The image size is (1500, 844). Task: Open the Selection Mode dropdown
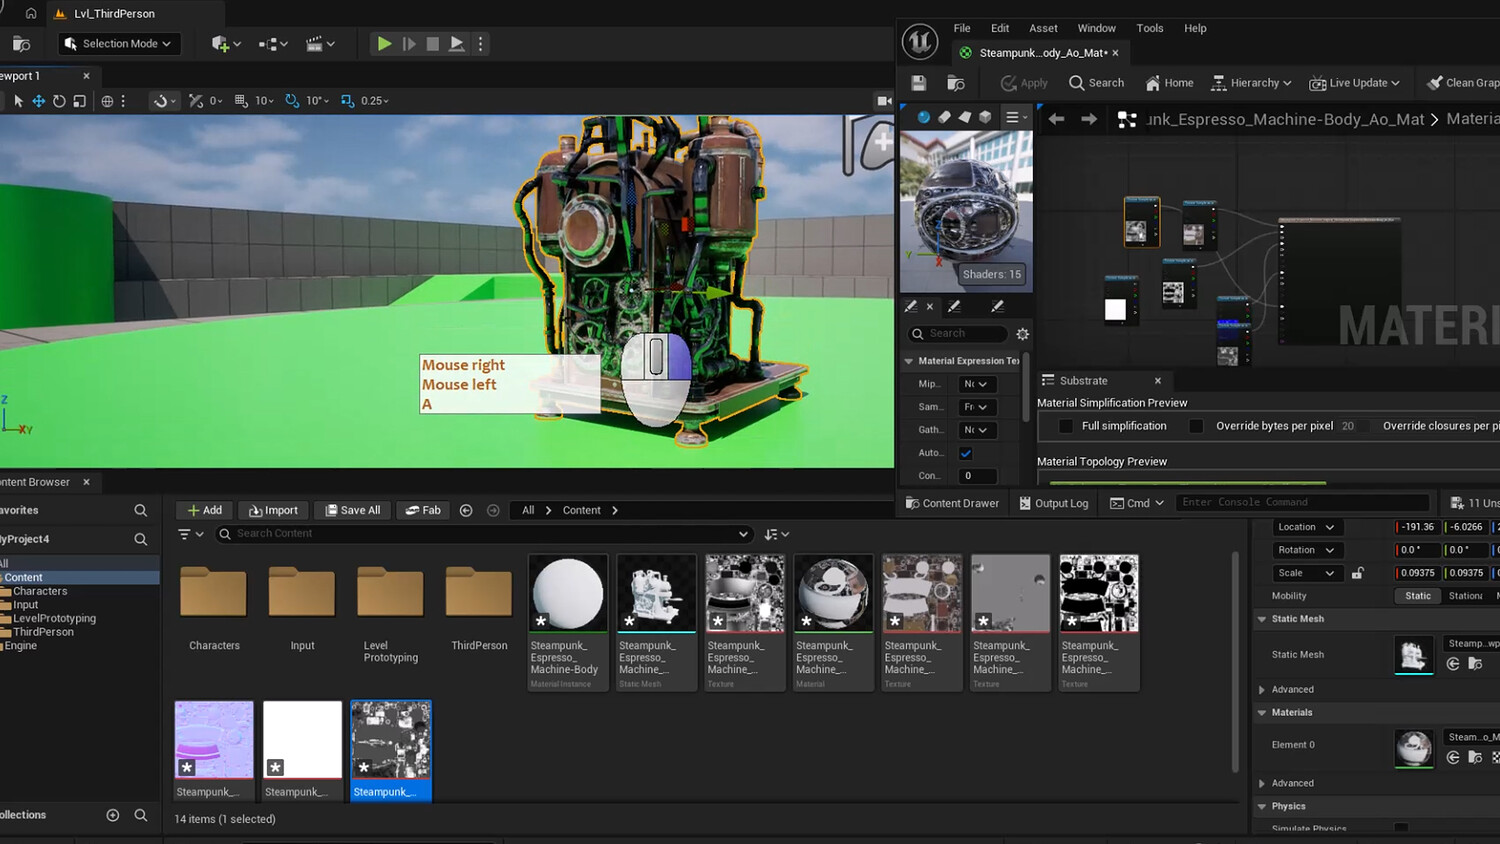pos(119,44)
